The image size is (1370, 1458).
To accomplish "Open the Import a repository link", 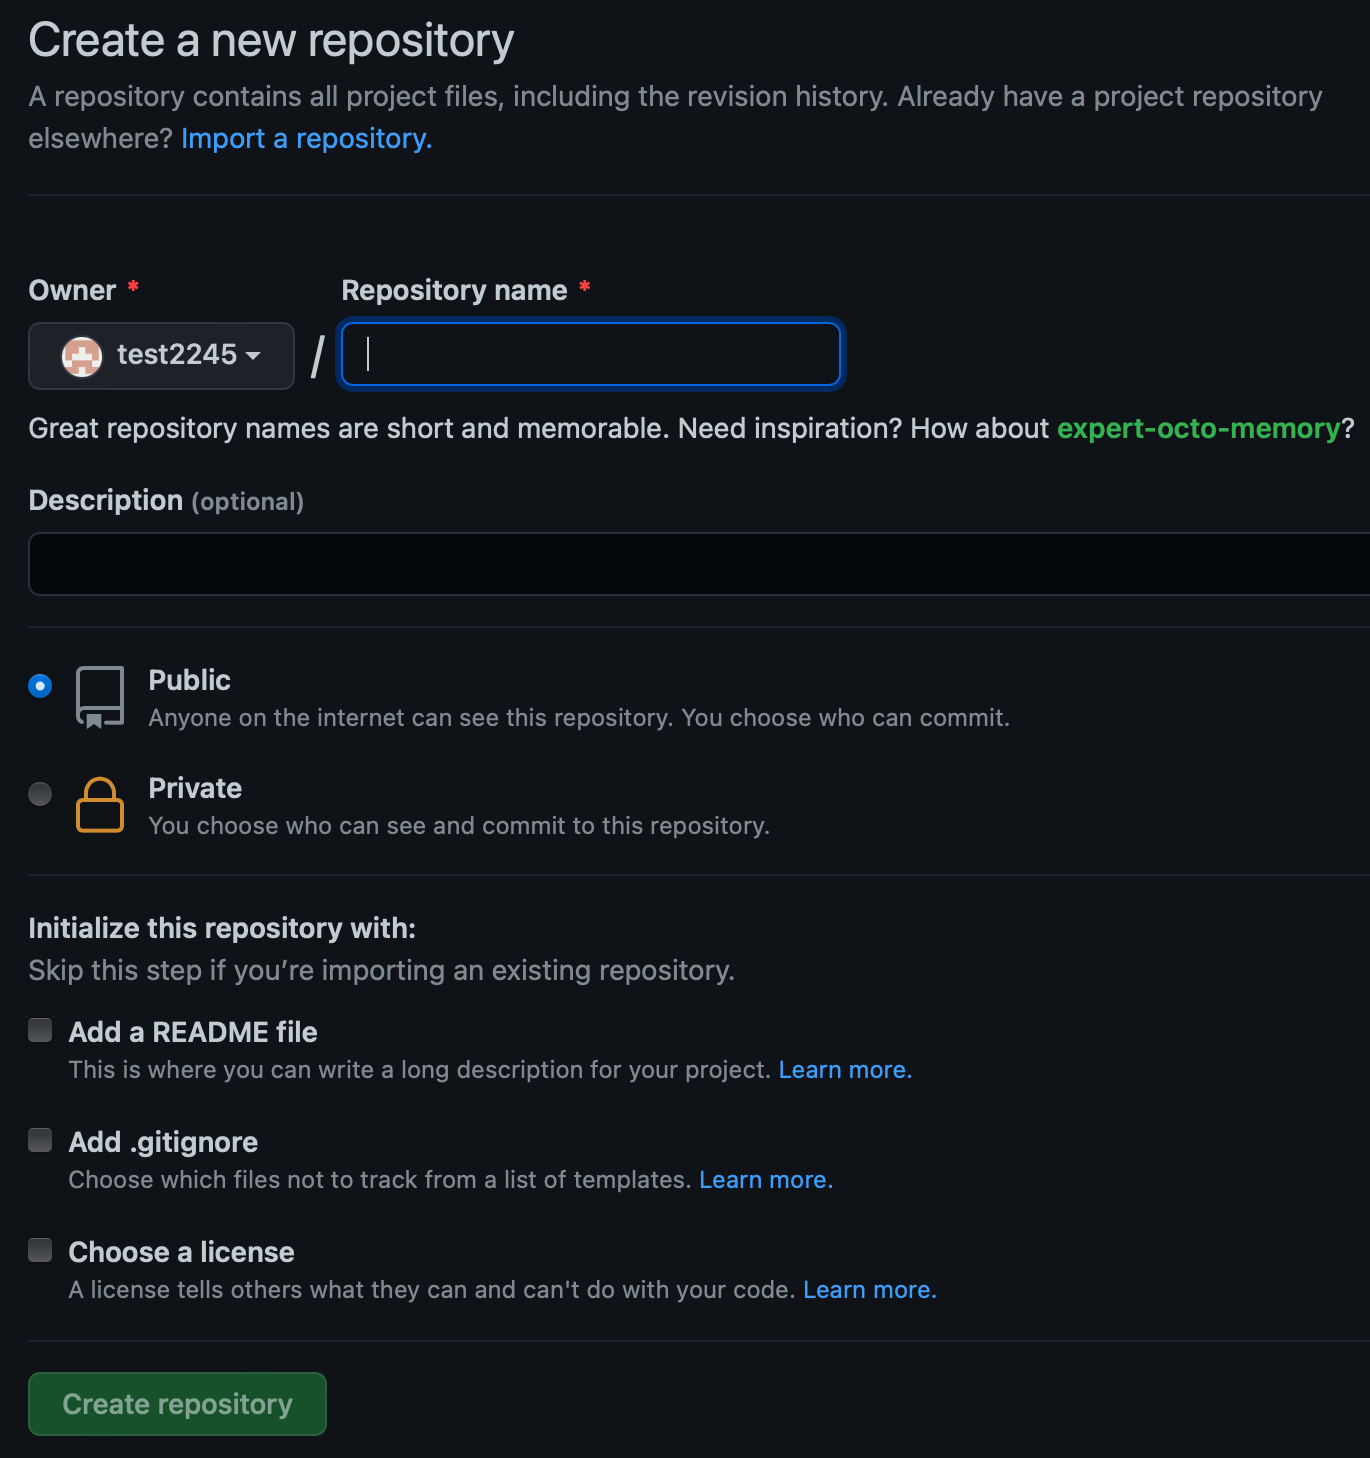I will (x=306, y=138).
